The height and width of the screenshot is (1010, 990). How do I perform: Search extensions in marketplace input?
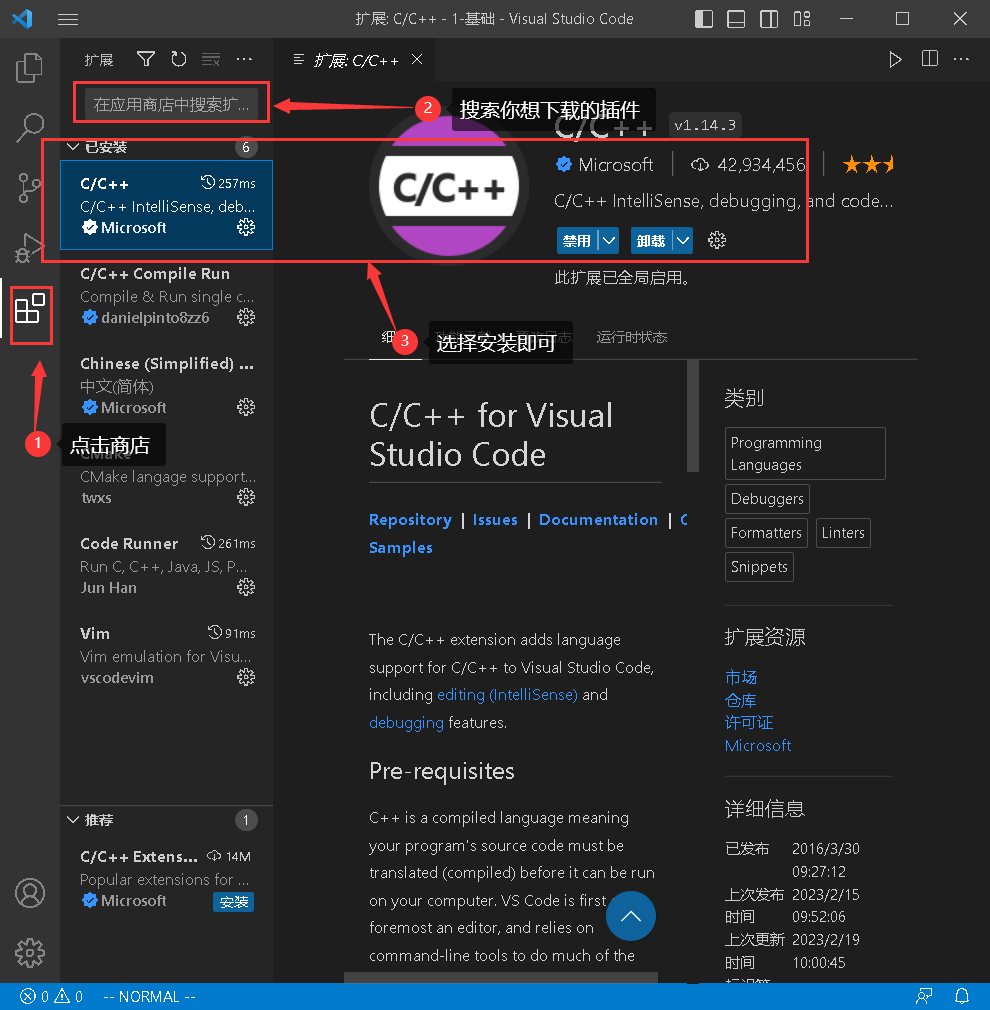coord(171,104)
